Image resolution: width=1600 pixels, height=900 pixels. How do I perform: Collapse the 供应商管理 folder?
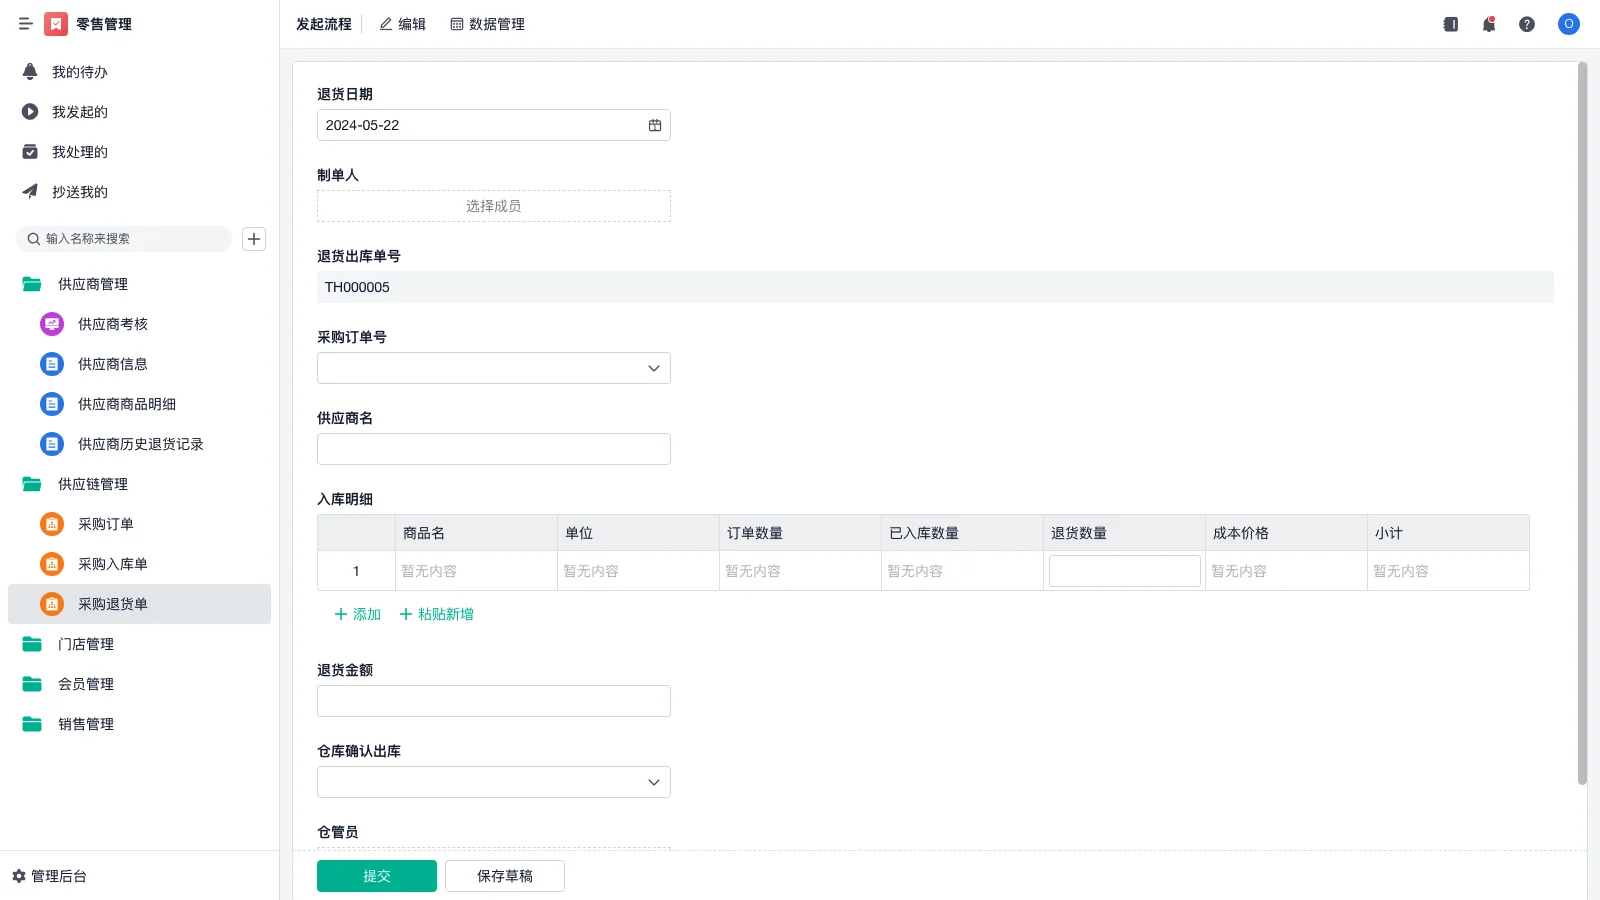click(93, 283)
